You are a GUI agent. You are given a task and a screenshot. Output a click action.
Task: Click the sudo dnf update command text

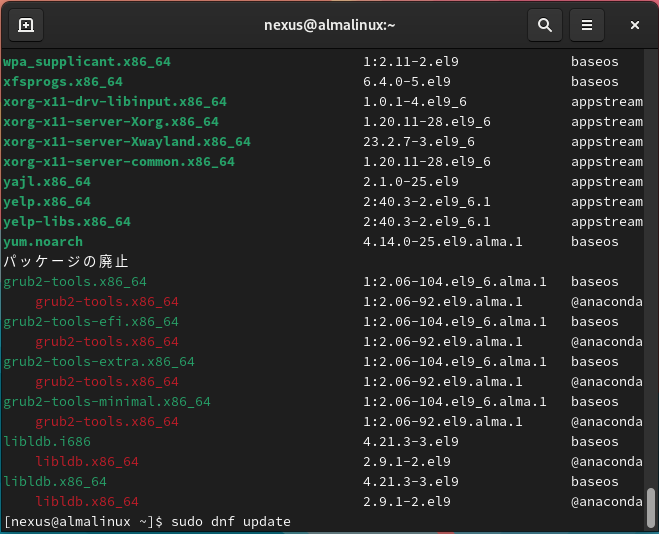[231, 522]
